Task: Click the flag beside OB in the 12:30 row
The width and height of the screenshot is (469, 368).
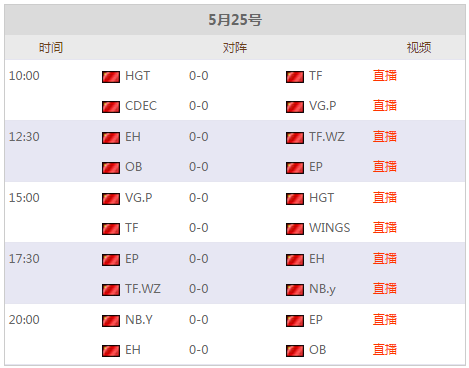Action: [x=111, y=168]
